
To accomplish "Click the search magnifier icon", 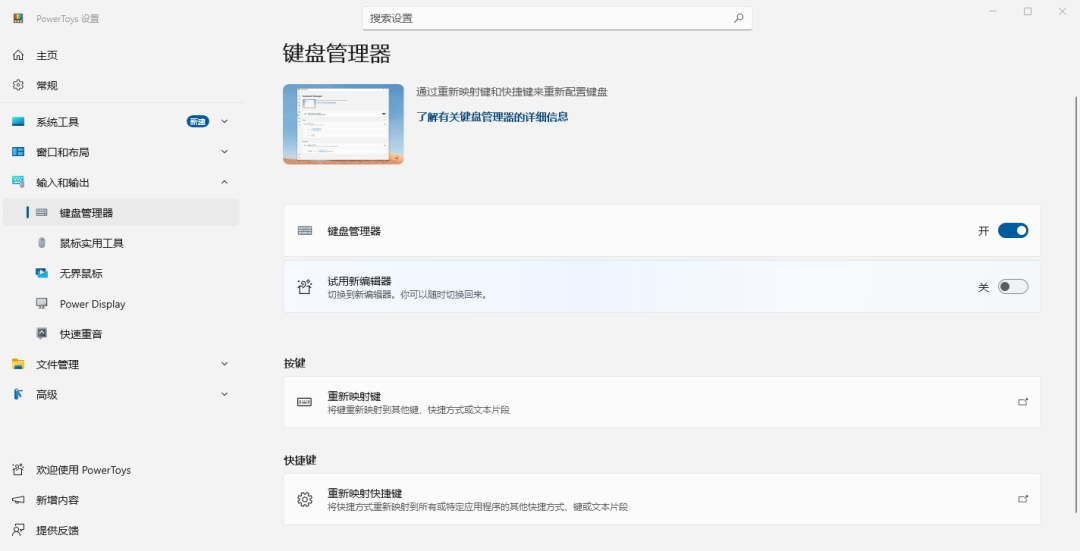I will (738, 19).
